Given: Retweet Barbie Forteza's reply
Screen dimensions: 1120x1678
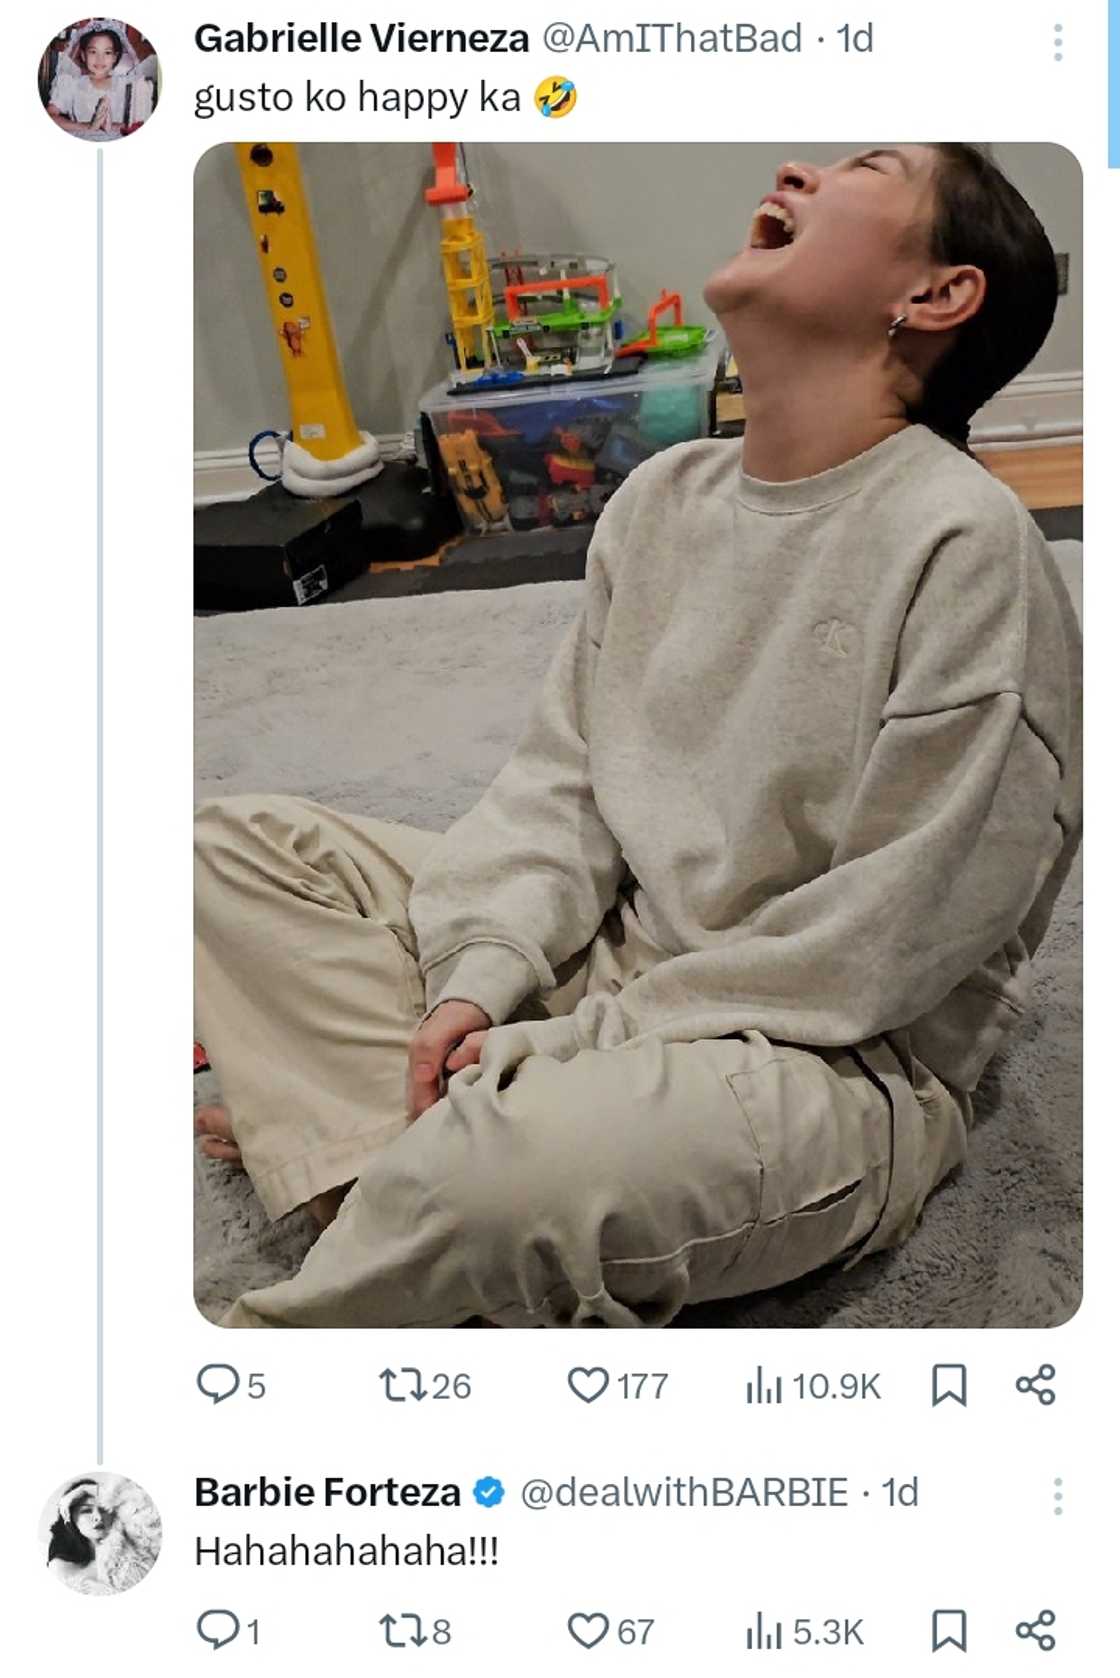Looking at the screenshot, I should click(x=404, y=1630).
